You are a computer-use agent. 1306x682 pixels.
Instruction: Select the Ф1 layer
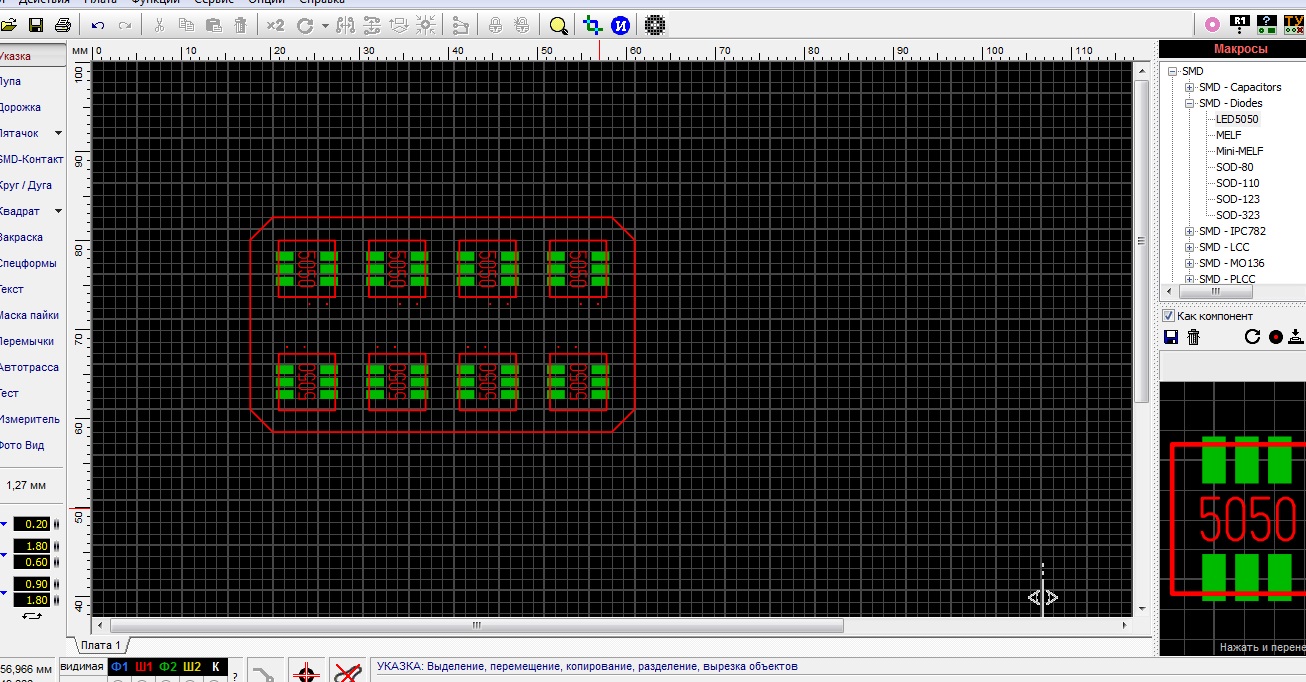[119, 667]
